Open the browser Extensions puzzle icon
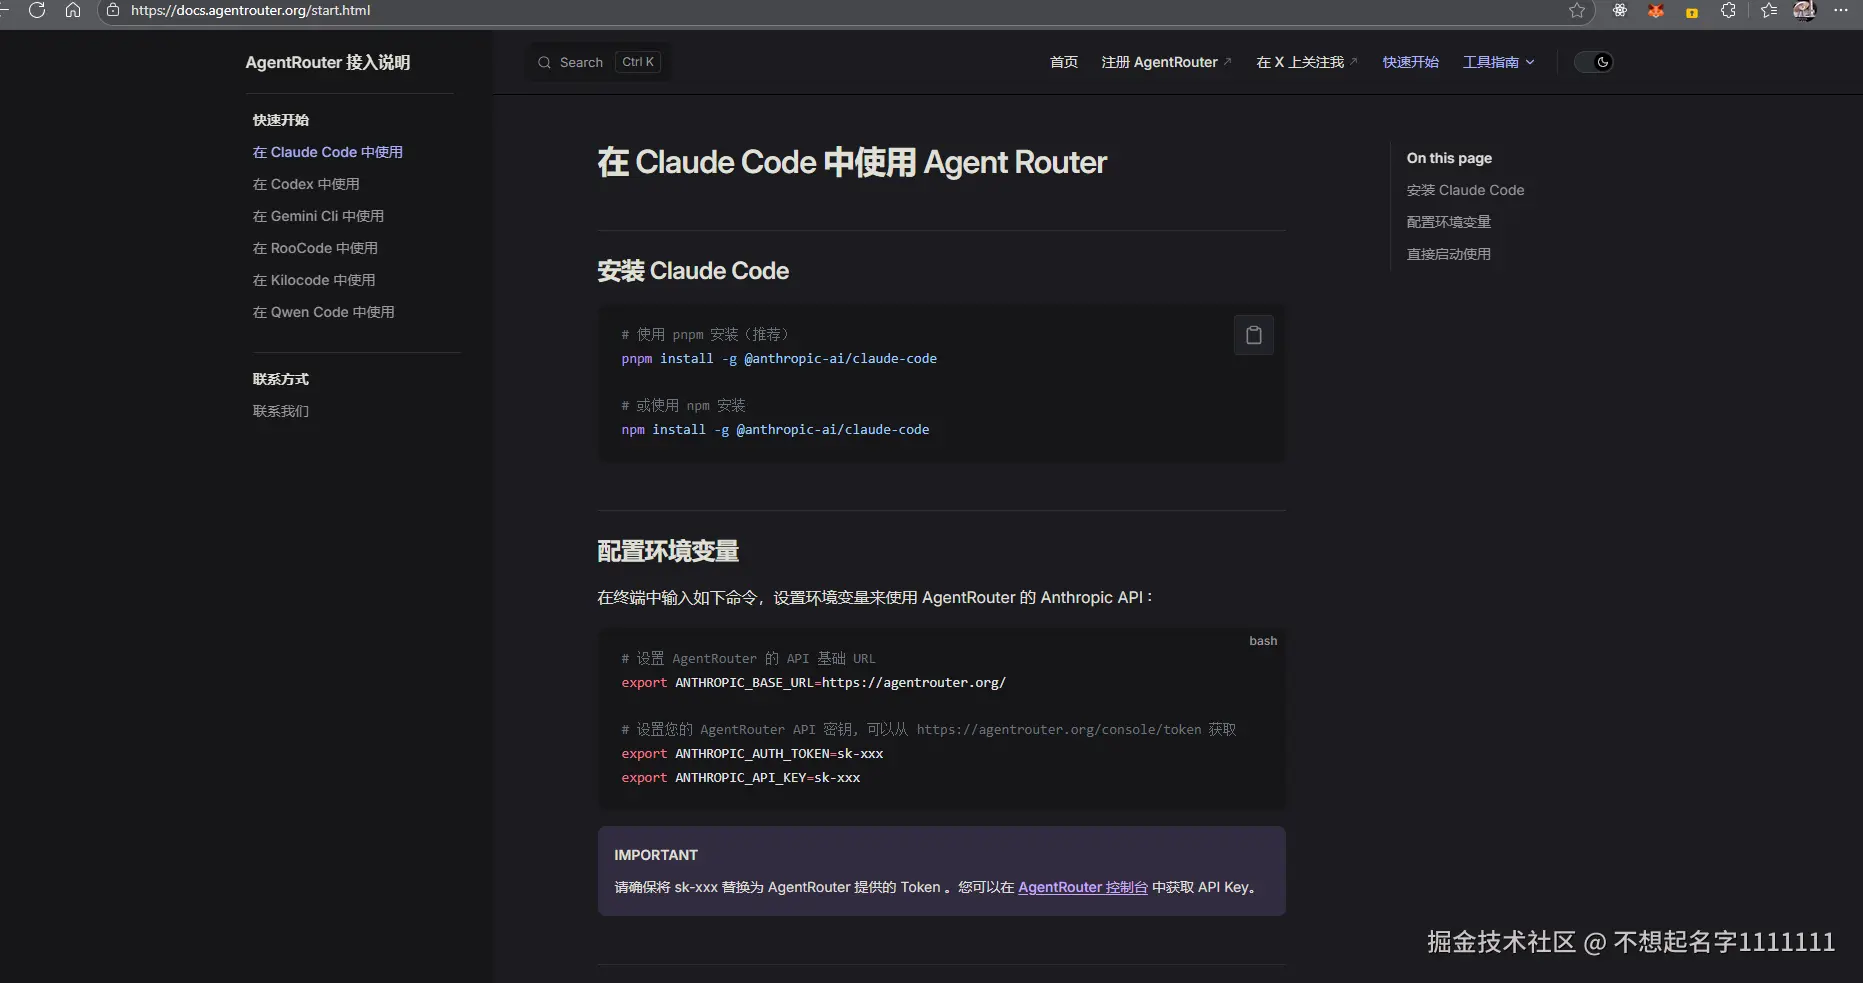The height and width of the screenshot is (983, 1863). coord(1728,10)
